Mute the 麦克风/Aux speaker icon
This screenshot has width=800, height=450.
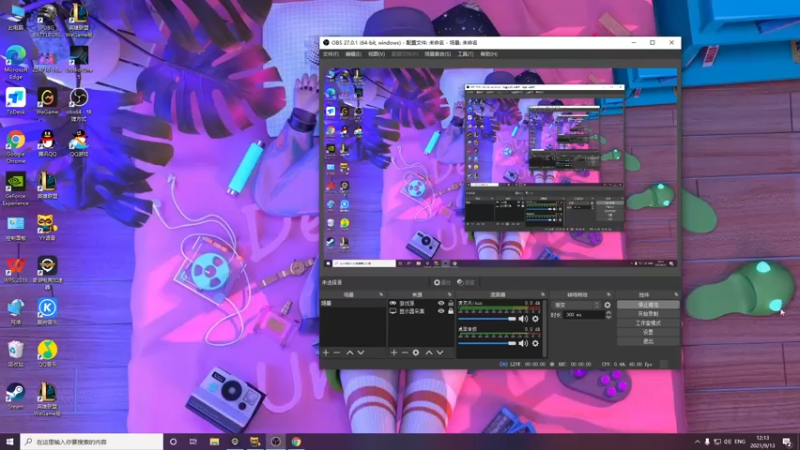pyautogui.click(x=523, y=319)
